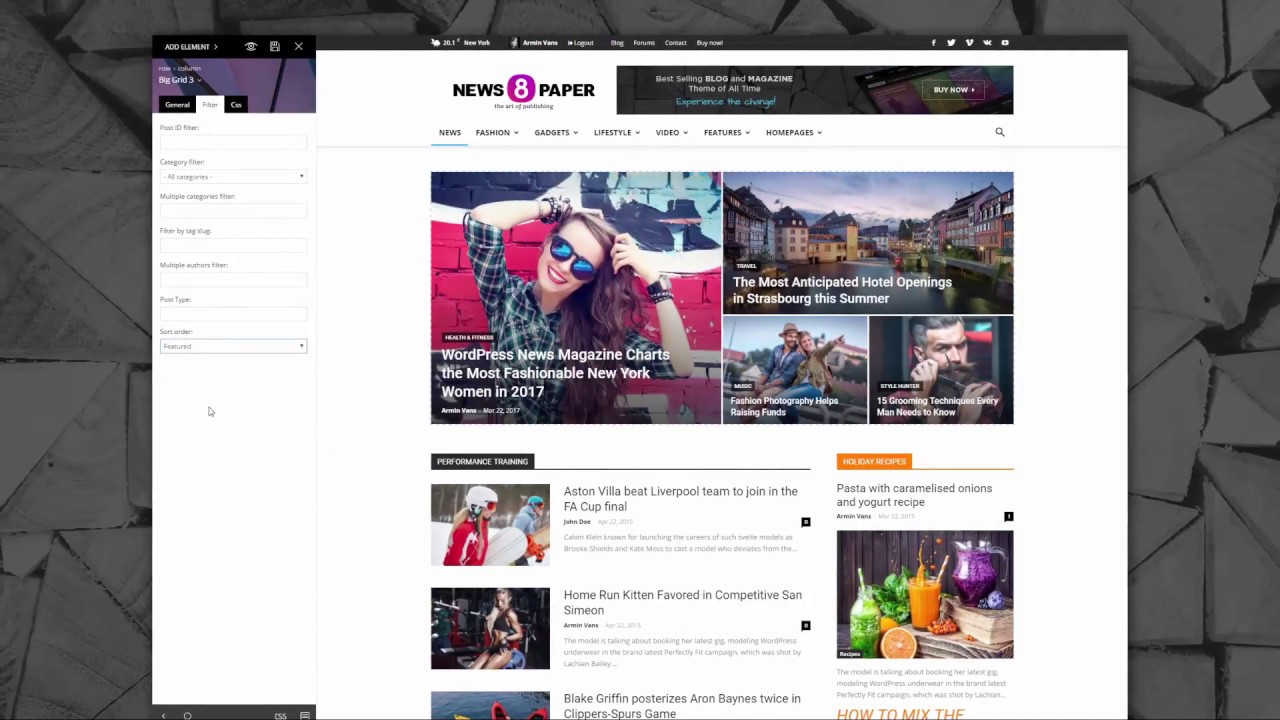Screen dimensions: 1280x720
Task: Click the Newspaper 8 logo
Action: point(524,90)
